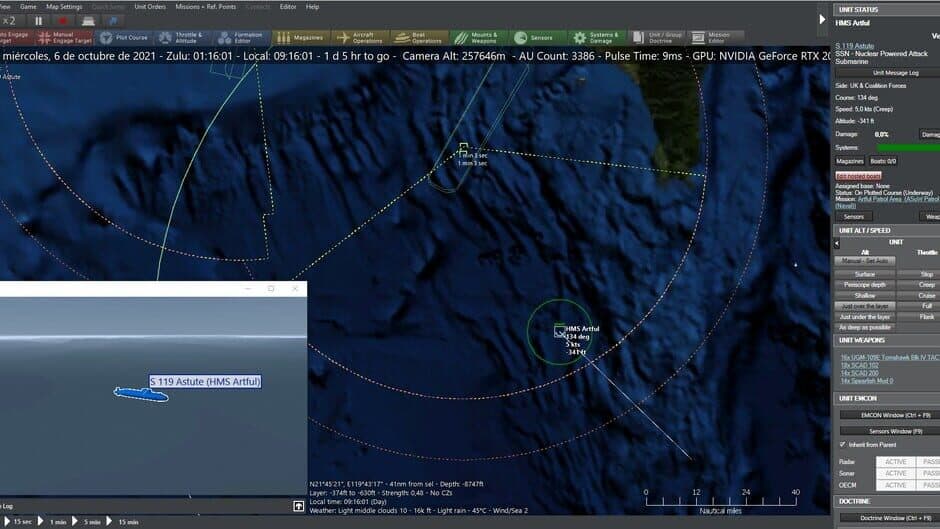Open the Editor menu

click(x=288, y=7)
